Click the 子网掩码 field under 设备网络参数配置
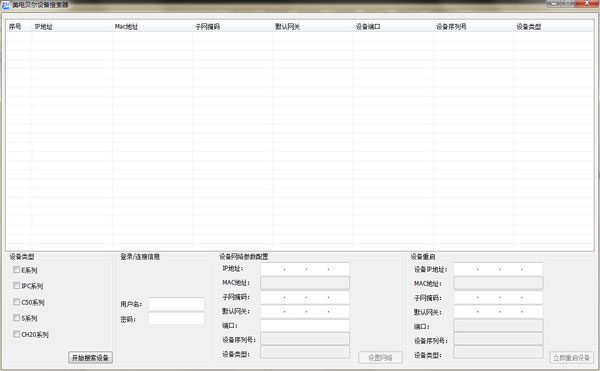Screen dimensions: 600x371 305,297
